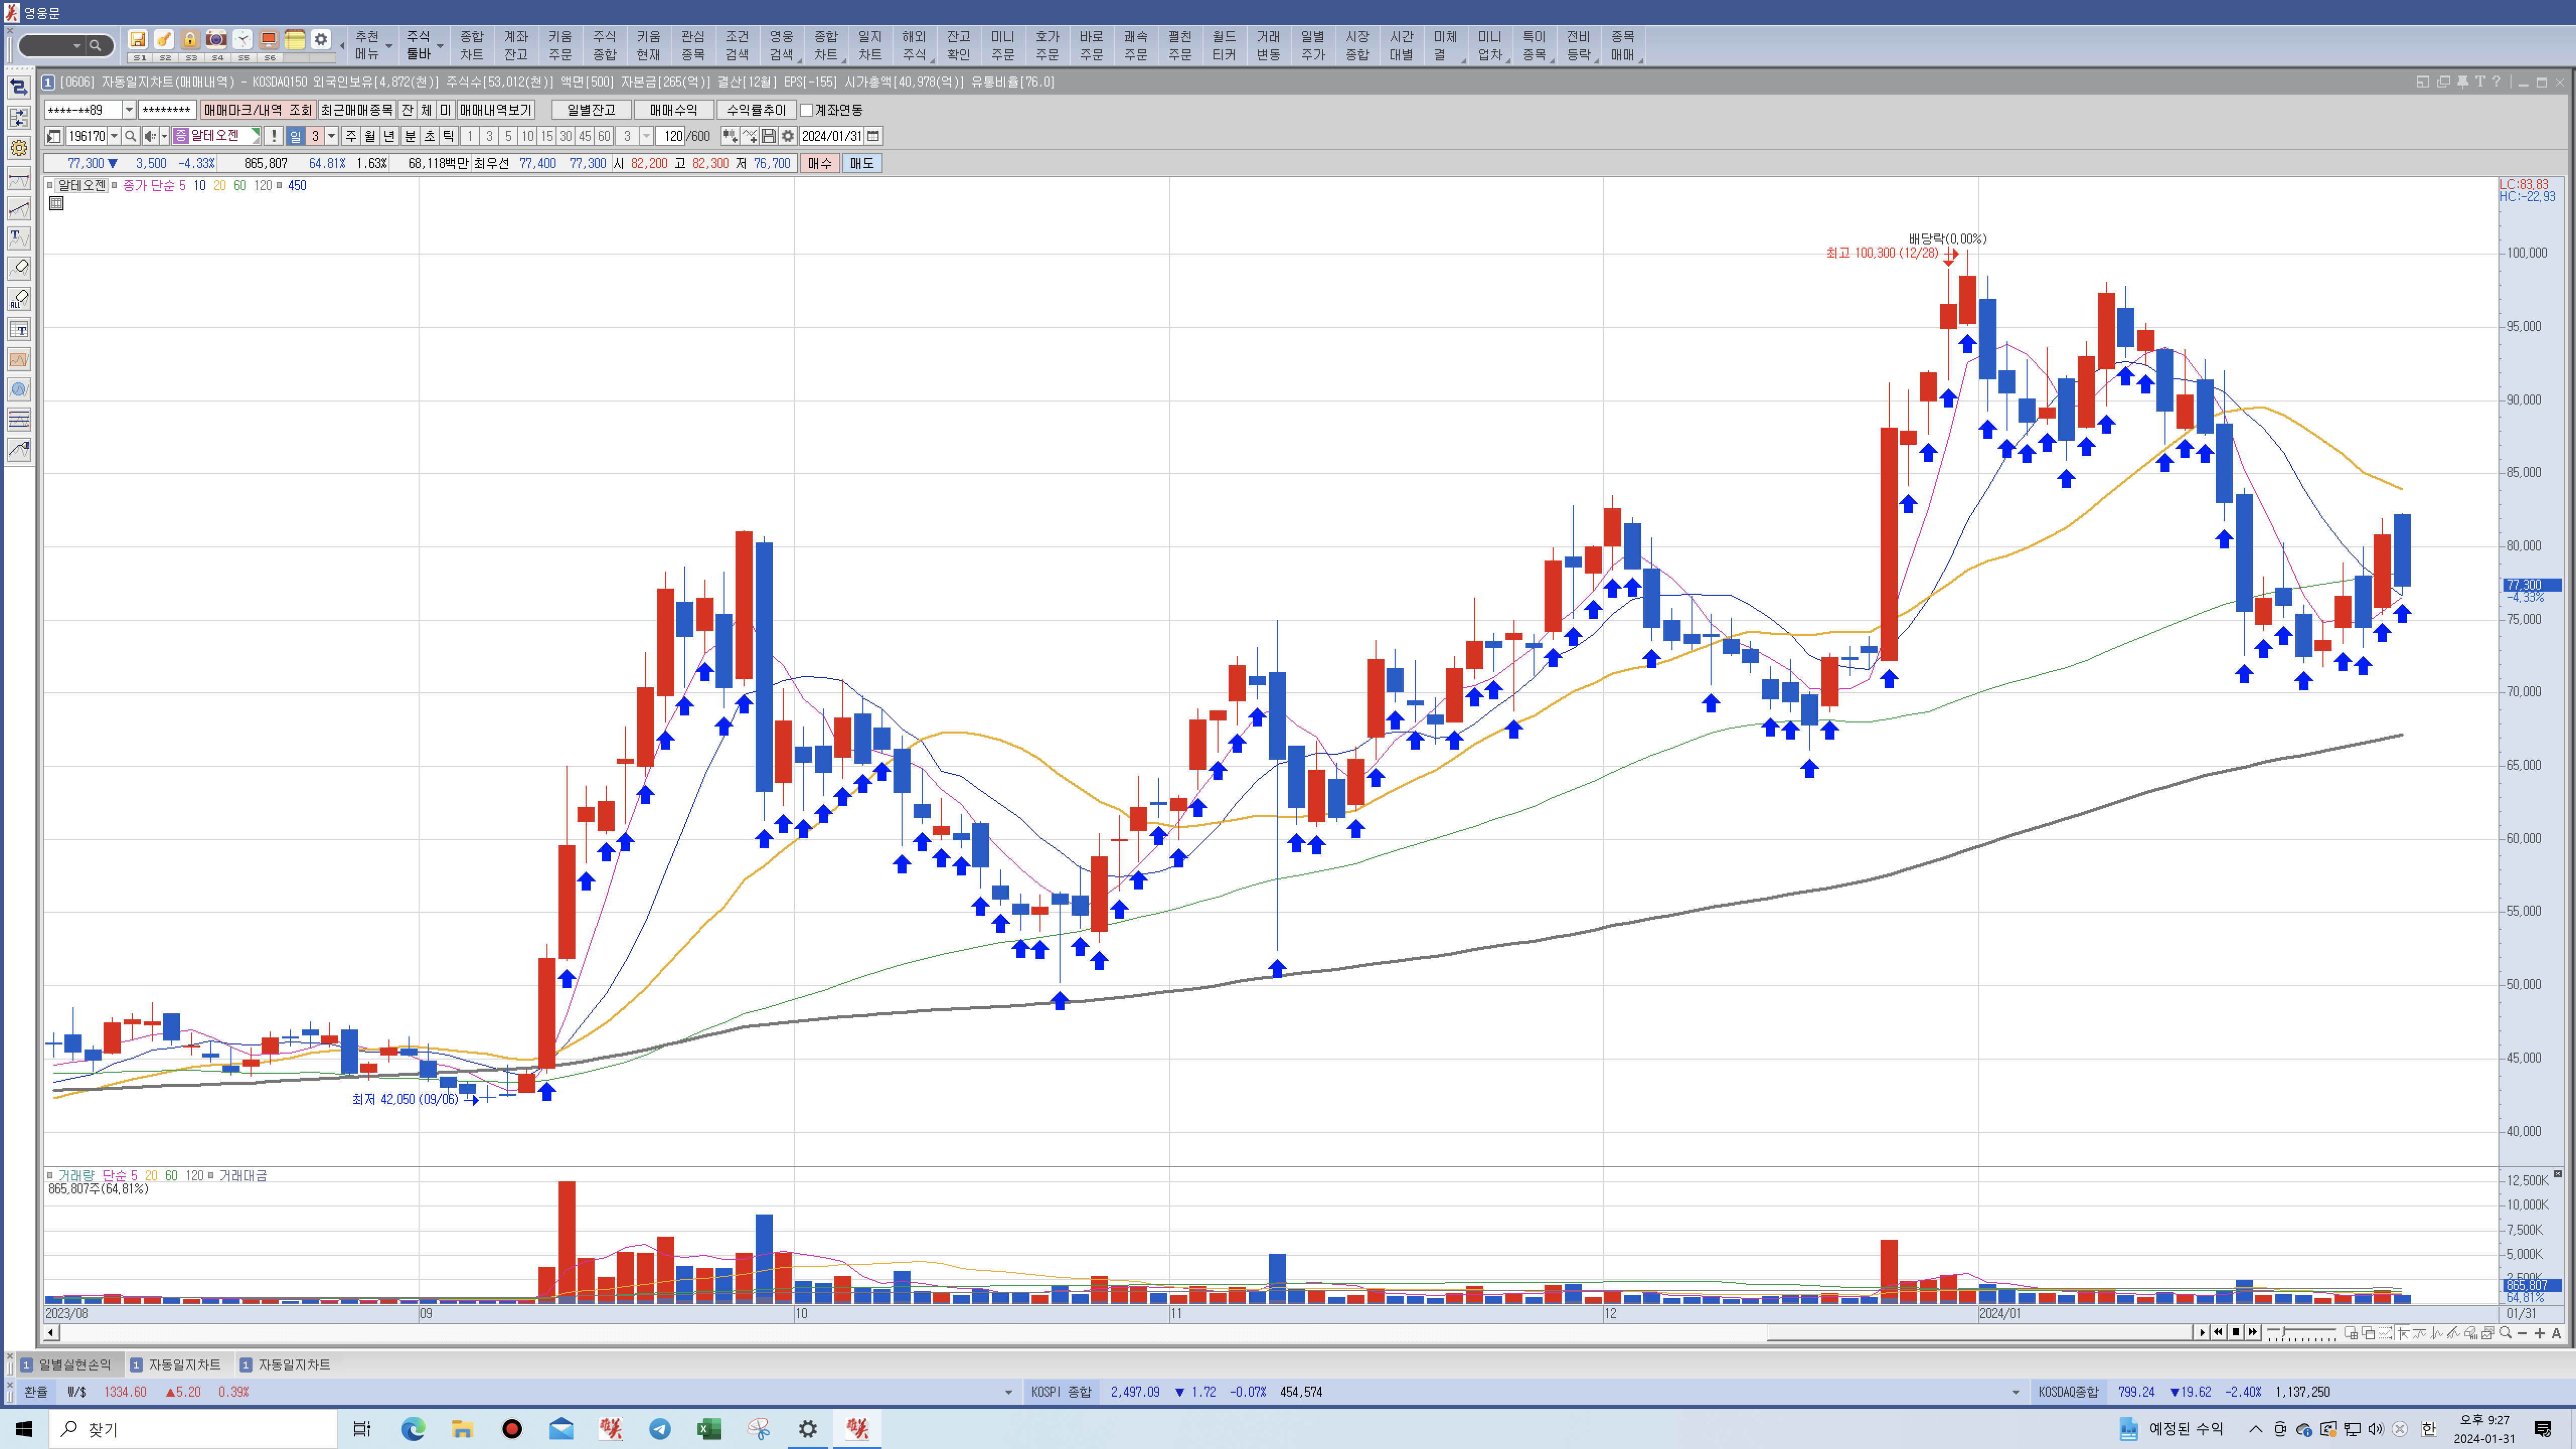Click the camera screenshot icon in top toolbar
Viewport: 2576px width, 1449px height.
[216, 39]
